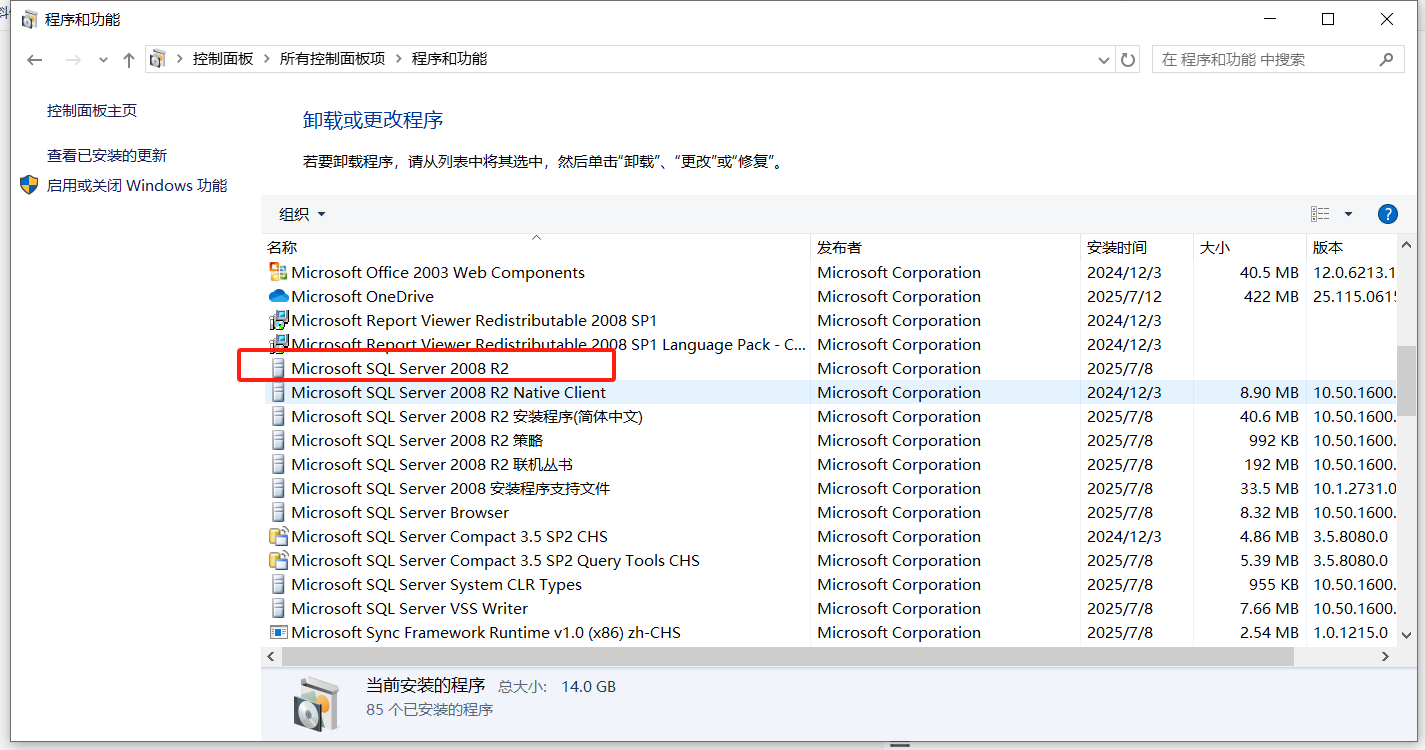1425x750 pixels.
Task: Go back using the Back arrow
Action: coord(35,60)
